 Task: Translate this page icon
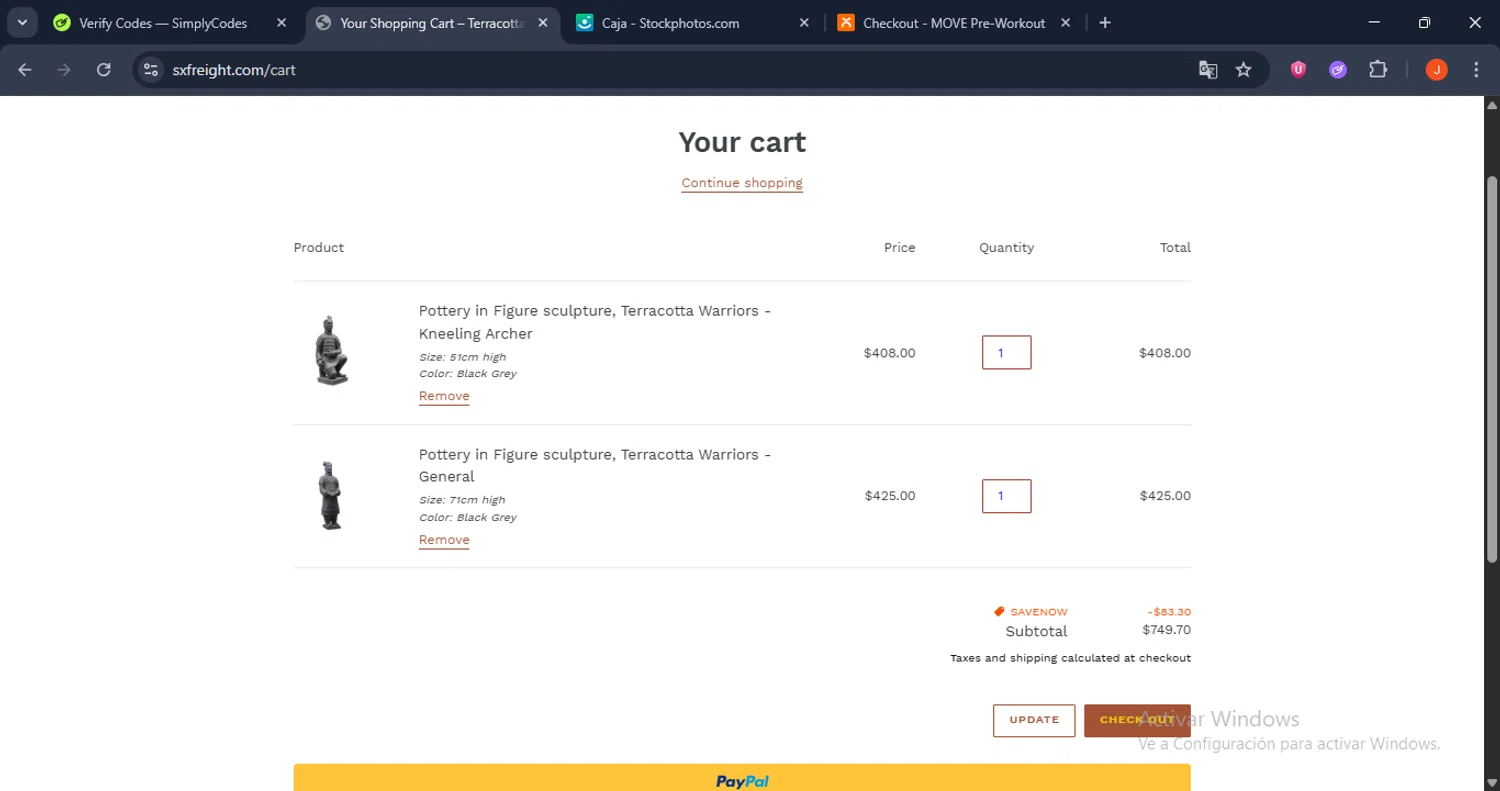(1208, 70)
